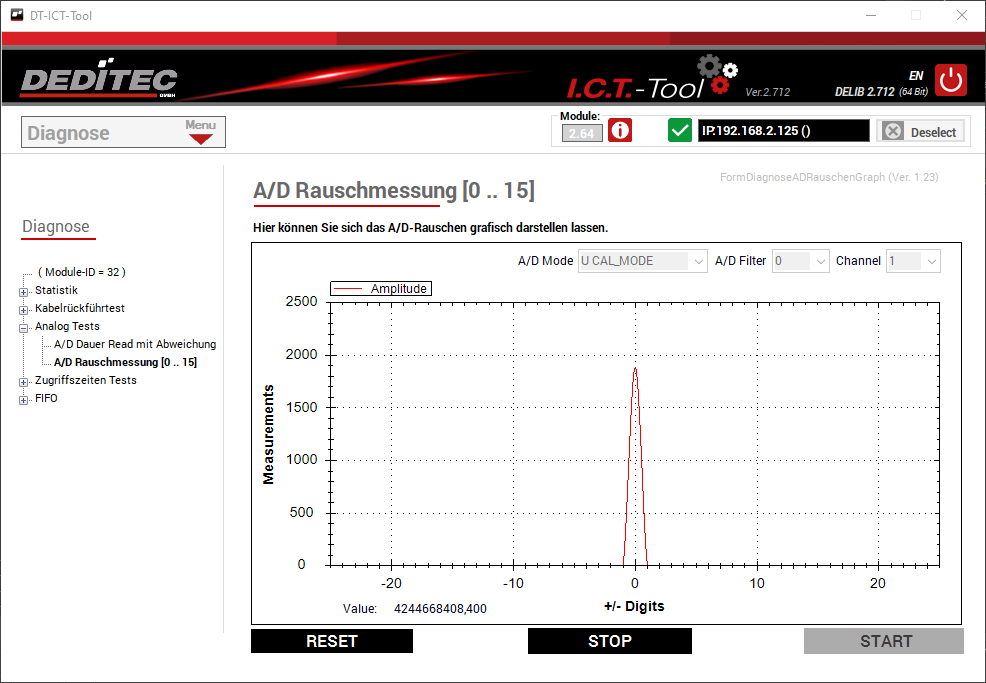
Task: Click the red power button icon
Action: pos(951,79)
